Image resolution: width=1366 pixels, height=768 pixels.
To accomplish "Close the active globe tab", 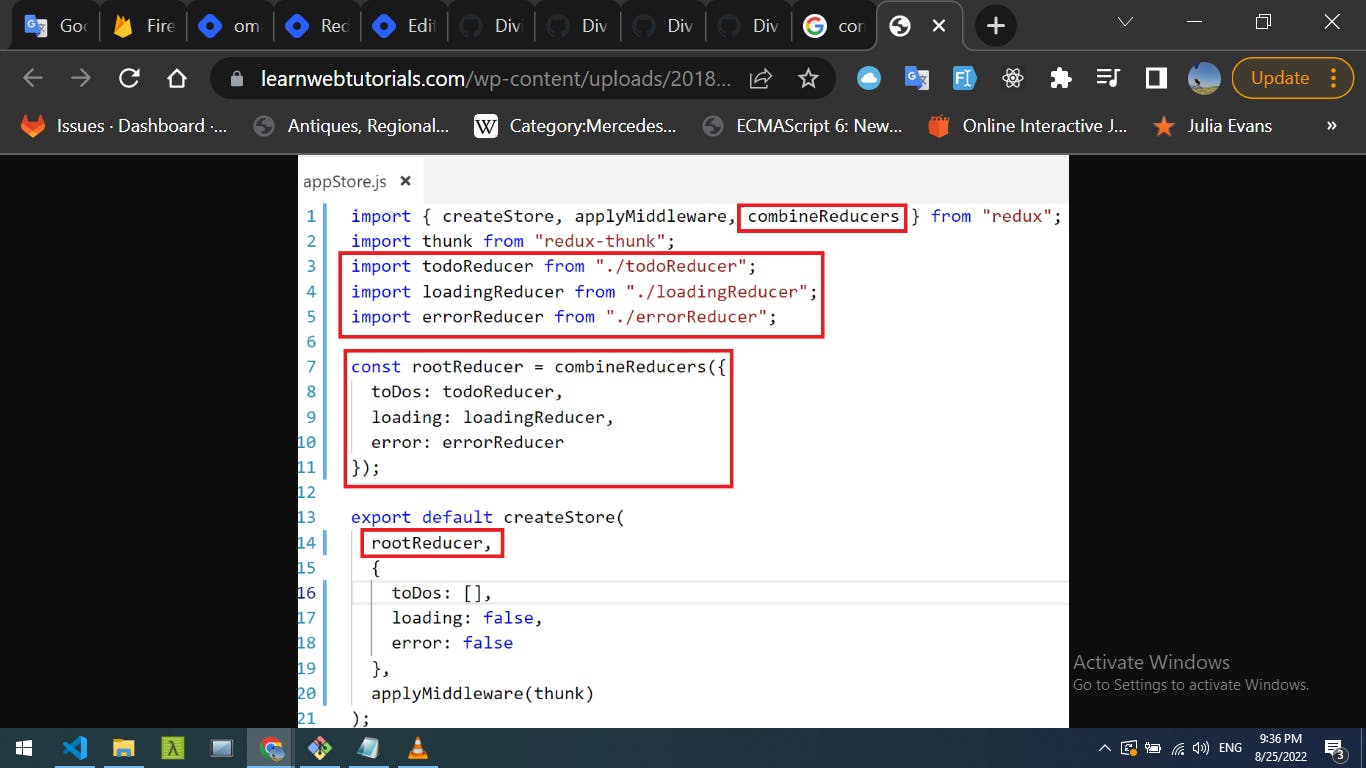I will (939, 26).
